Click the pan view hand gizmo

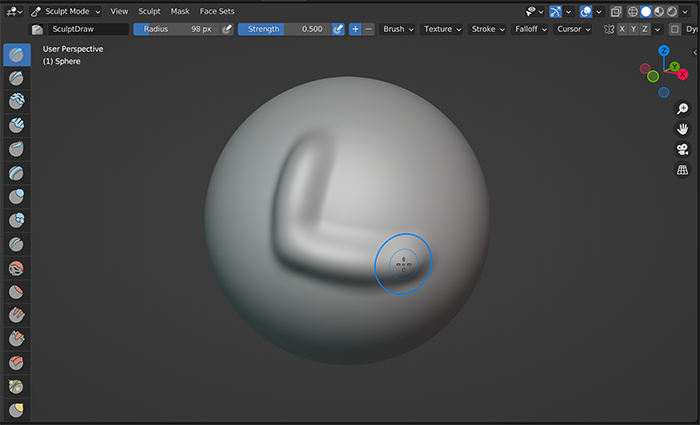click(x=682, y=129)
